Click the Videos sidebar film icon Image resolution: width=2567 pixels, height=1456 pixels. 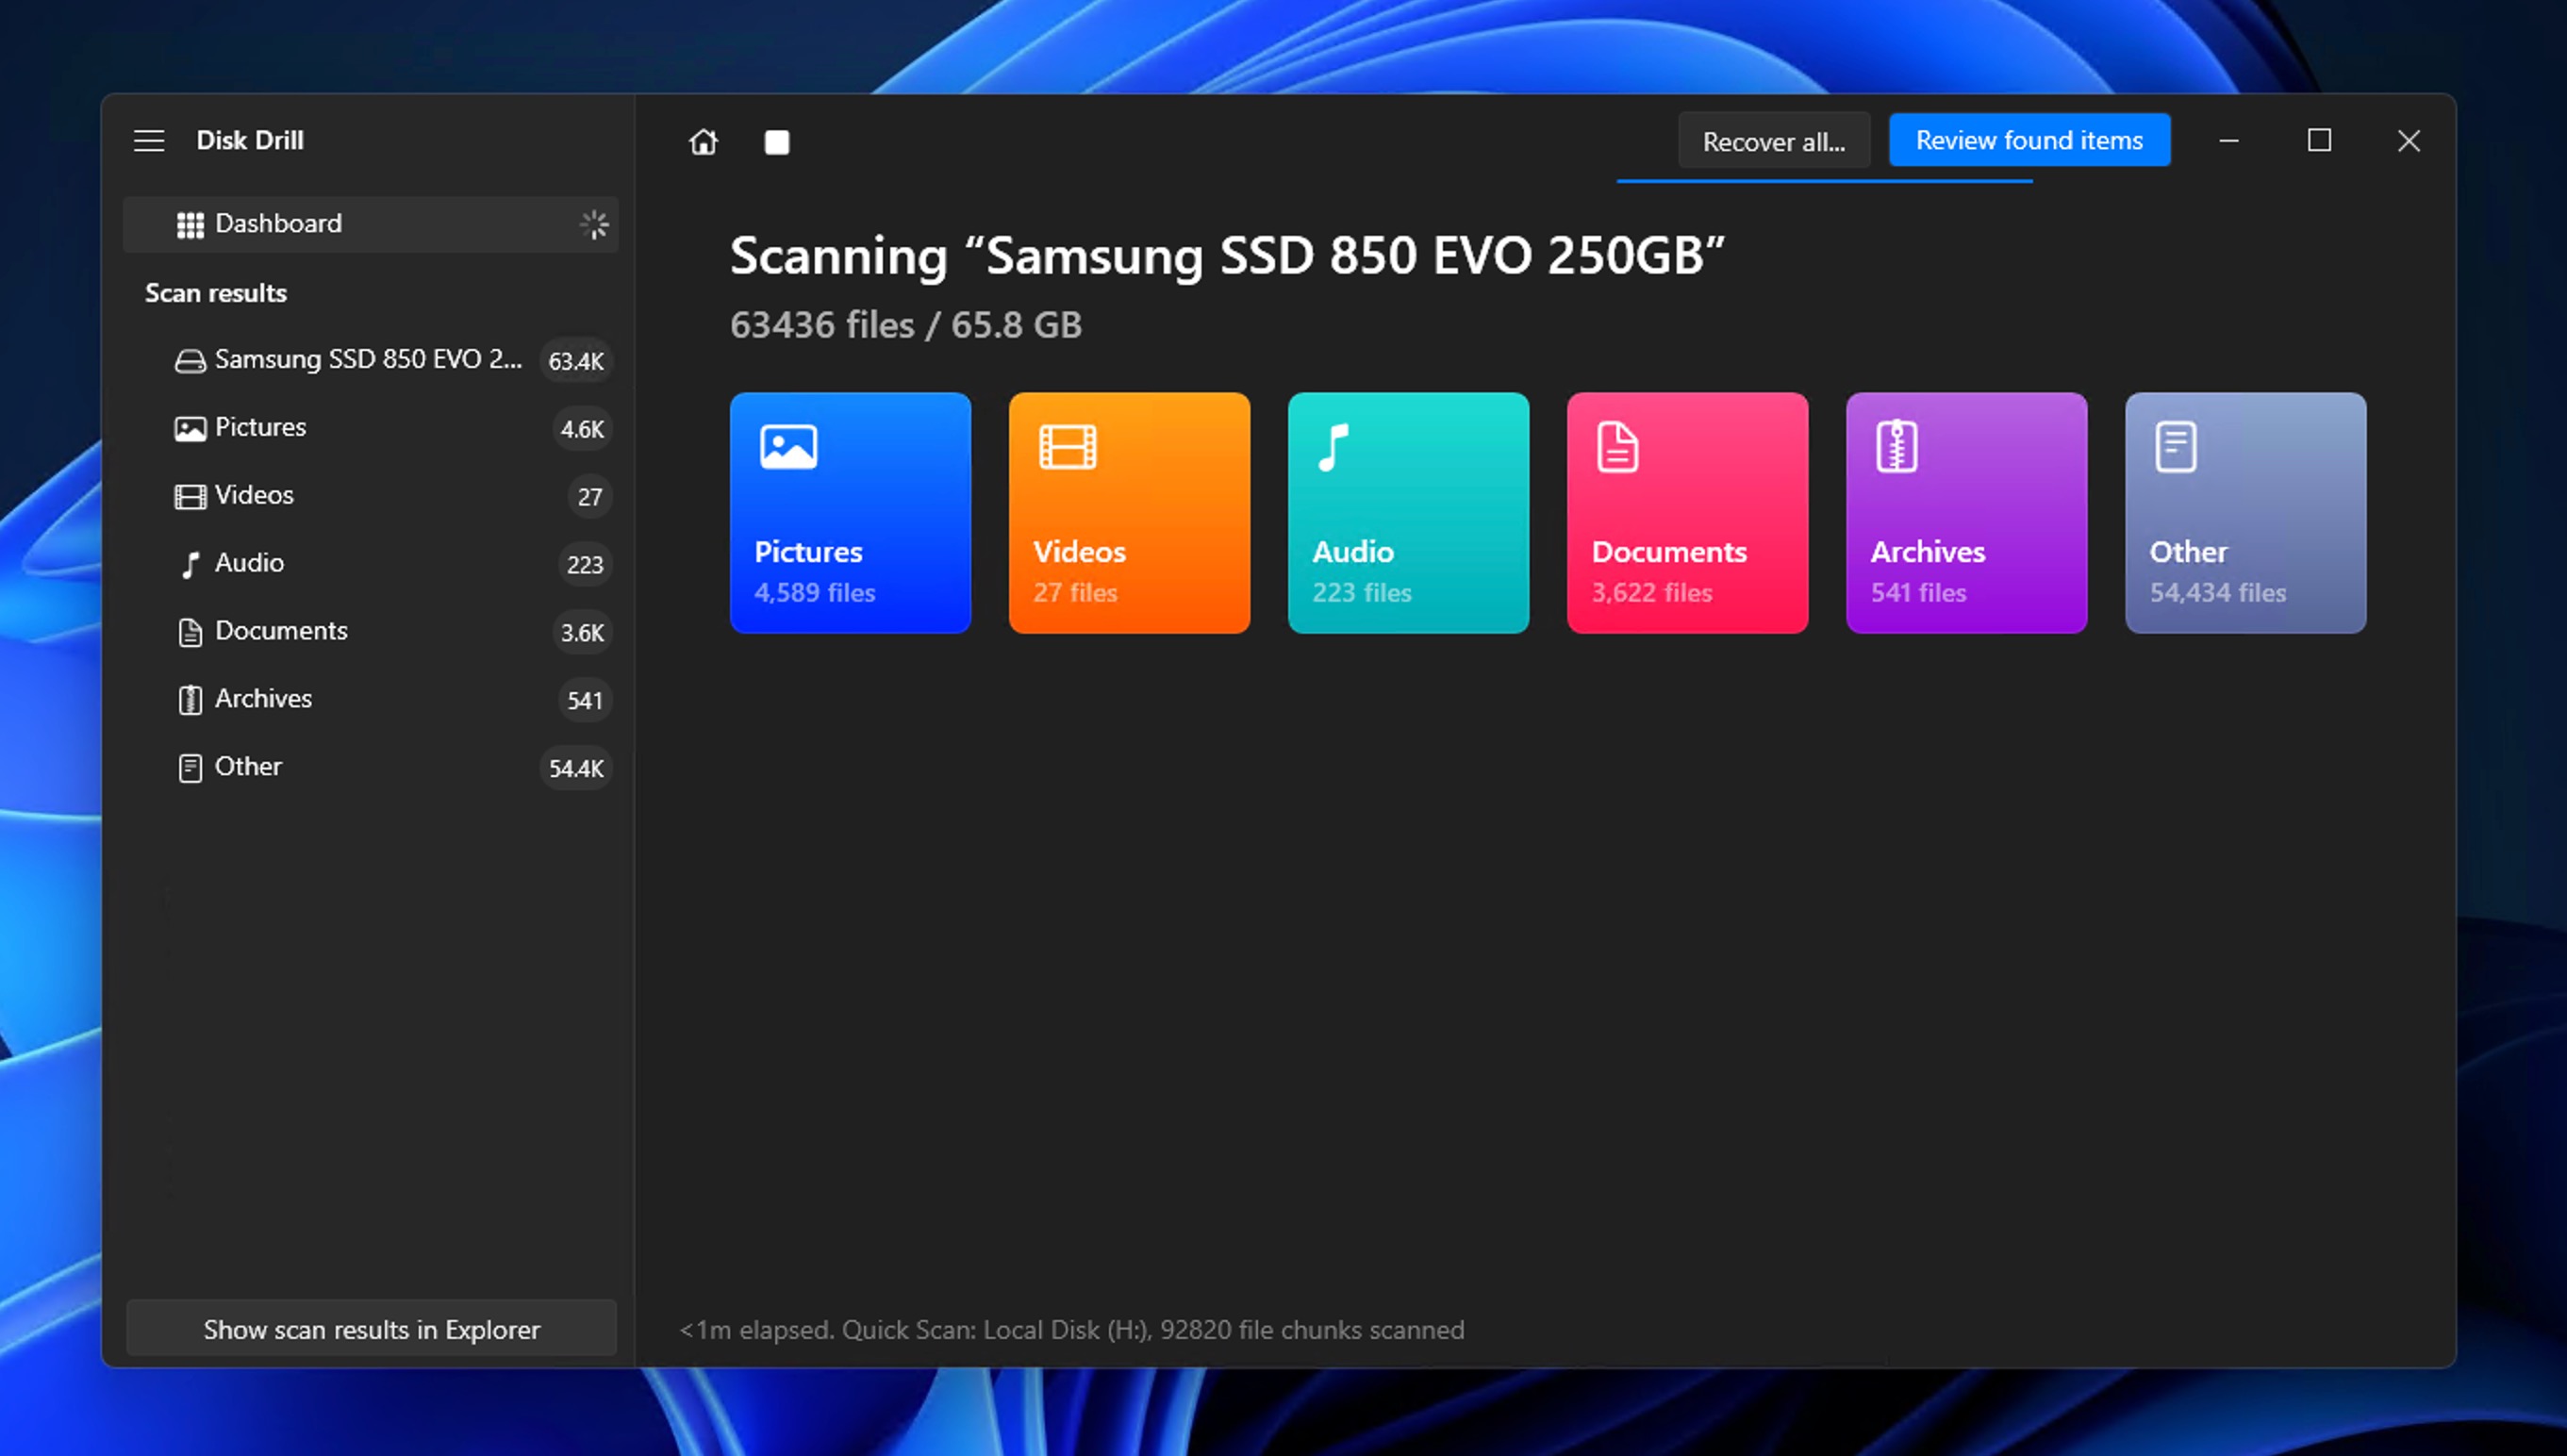pyautogui.click(x=190, y=497)
